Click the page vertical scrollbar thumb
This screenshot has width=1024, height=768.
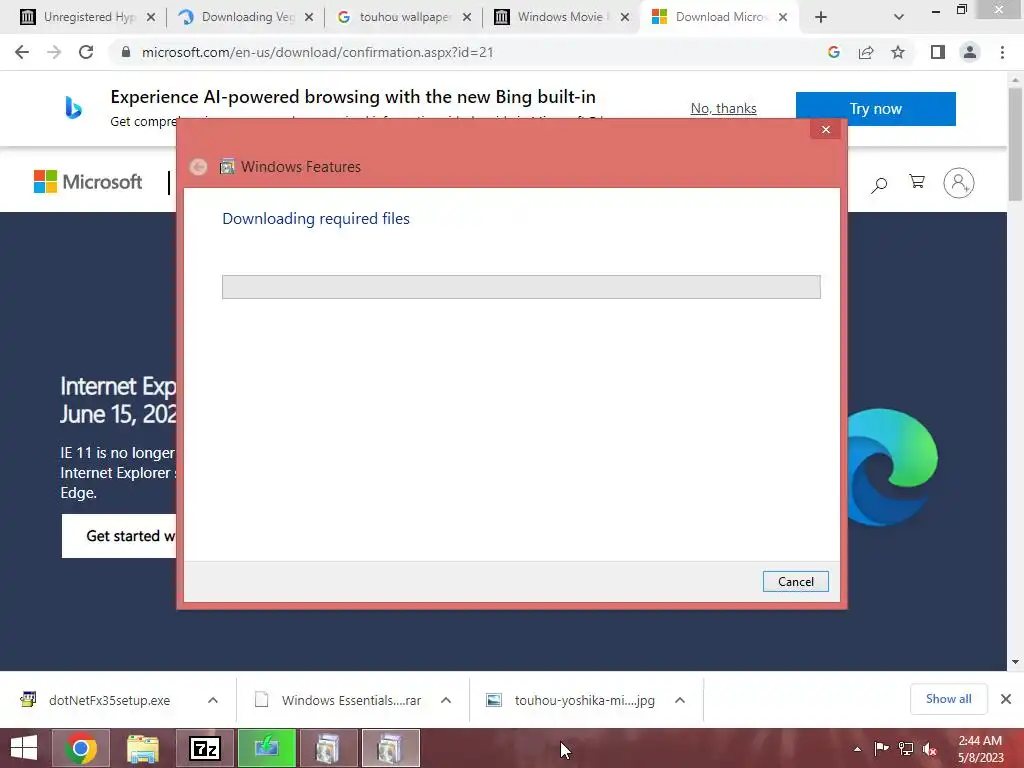point(1015,144)
